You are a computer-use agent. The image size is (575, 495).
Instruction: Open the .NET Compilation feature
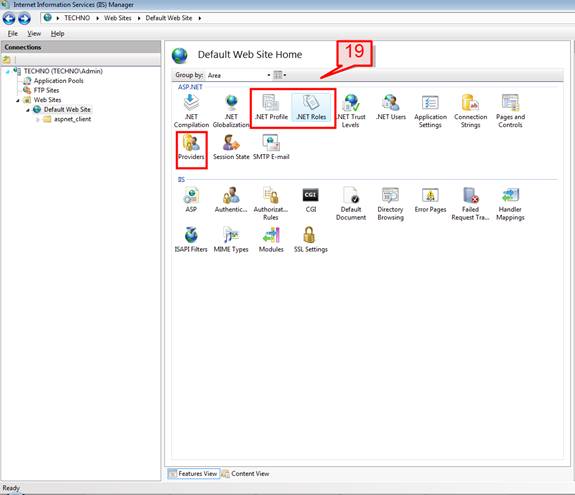191,111
